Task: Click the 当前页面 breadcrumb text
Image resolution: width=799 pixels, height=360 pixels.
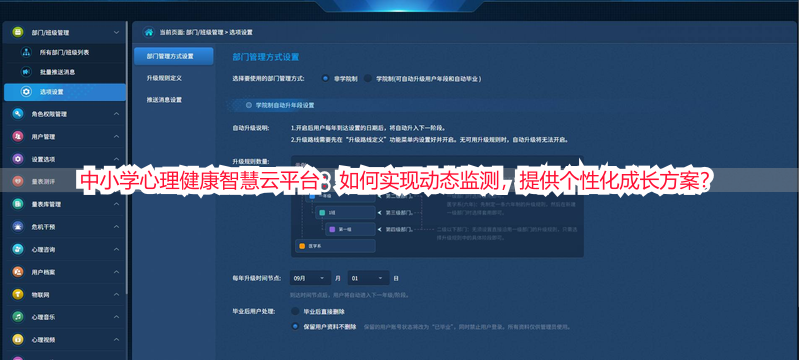Action: click(x=205, y=32)
